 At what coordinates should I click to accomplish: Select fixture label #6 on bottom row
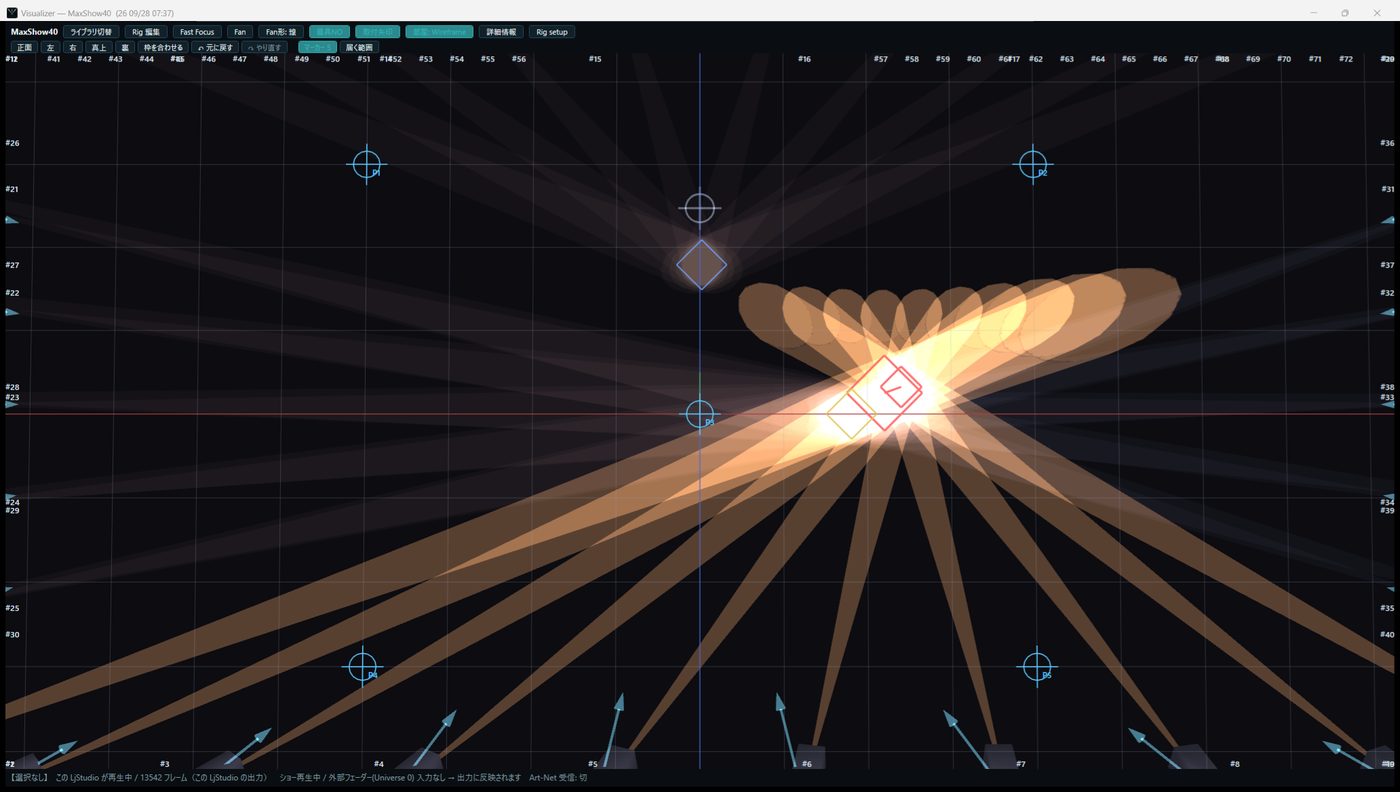(807, 764)
